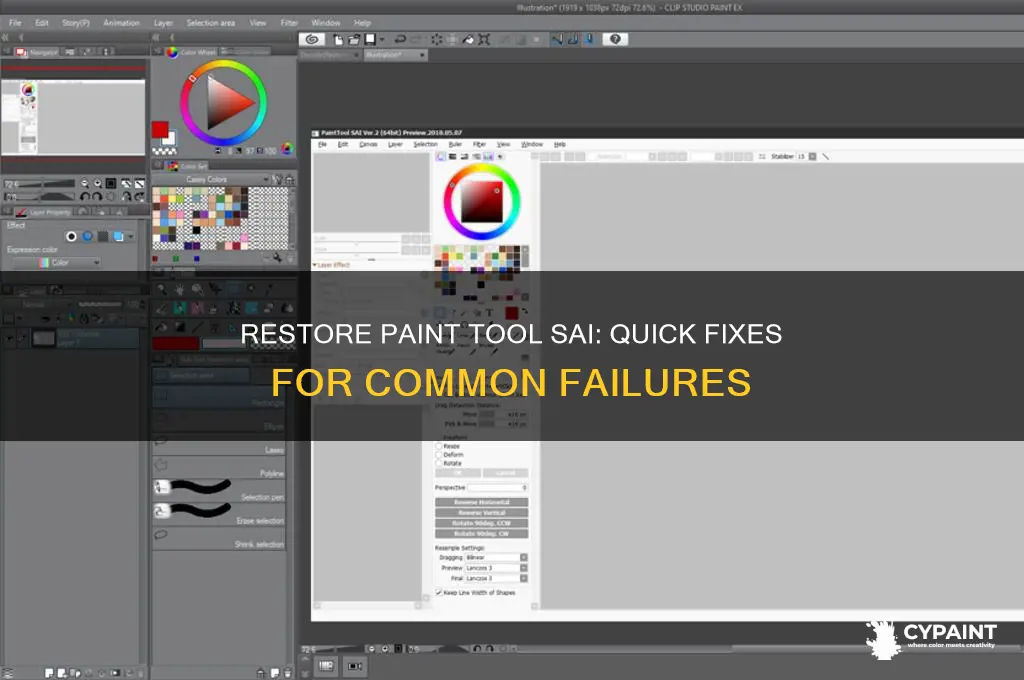Click SAI straight line drawing mode icon
1024x680 pixels.
click(x=825, y=157)
